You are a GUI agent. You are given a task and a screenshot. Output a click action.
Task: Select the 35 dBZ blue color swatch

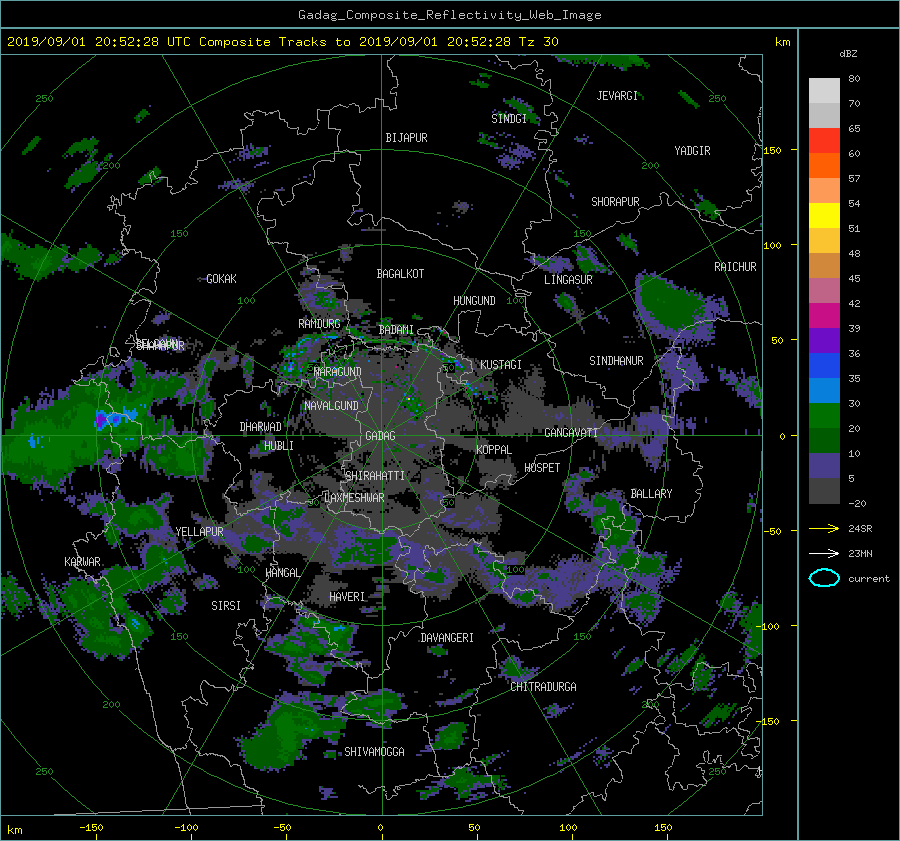coord(824,365)
